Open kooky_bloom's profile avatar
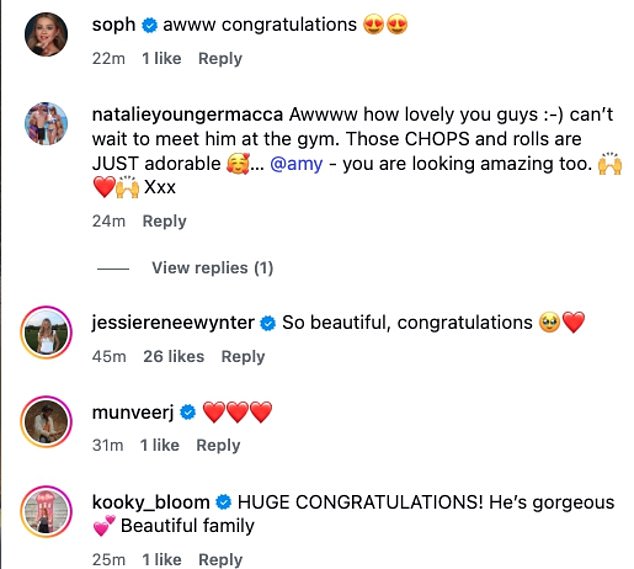The width and height of the screenshot is (634, 569). pyautogui.click(x=45, y=513)
